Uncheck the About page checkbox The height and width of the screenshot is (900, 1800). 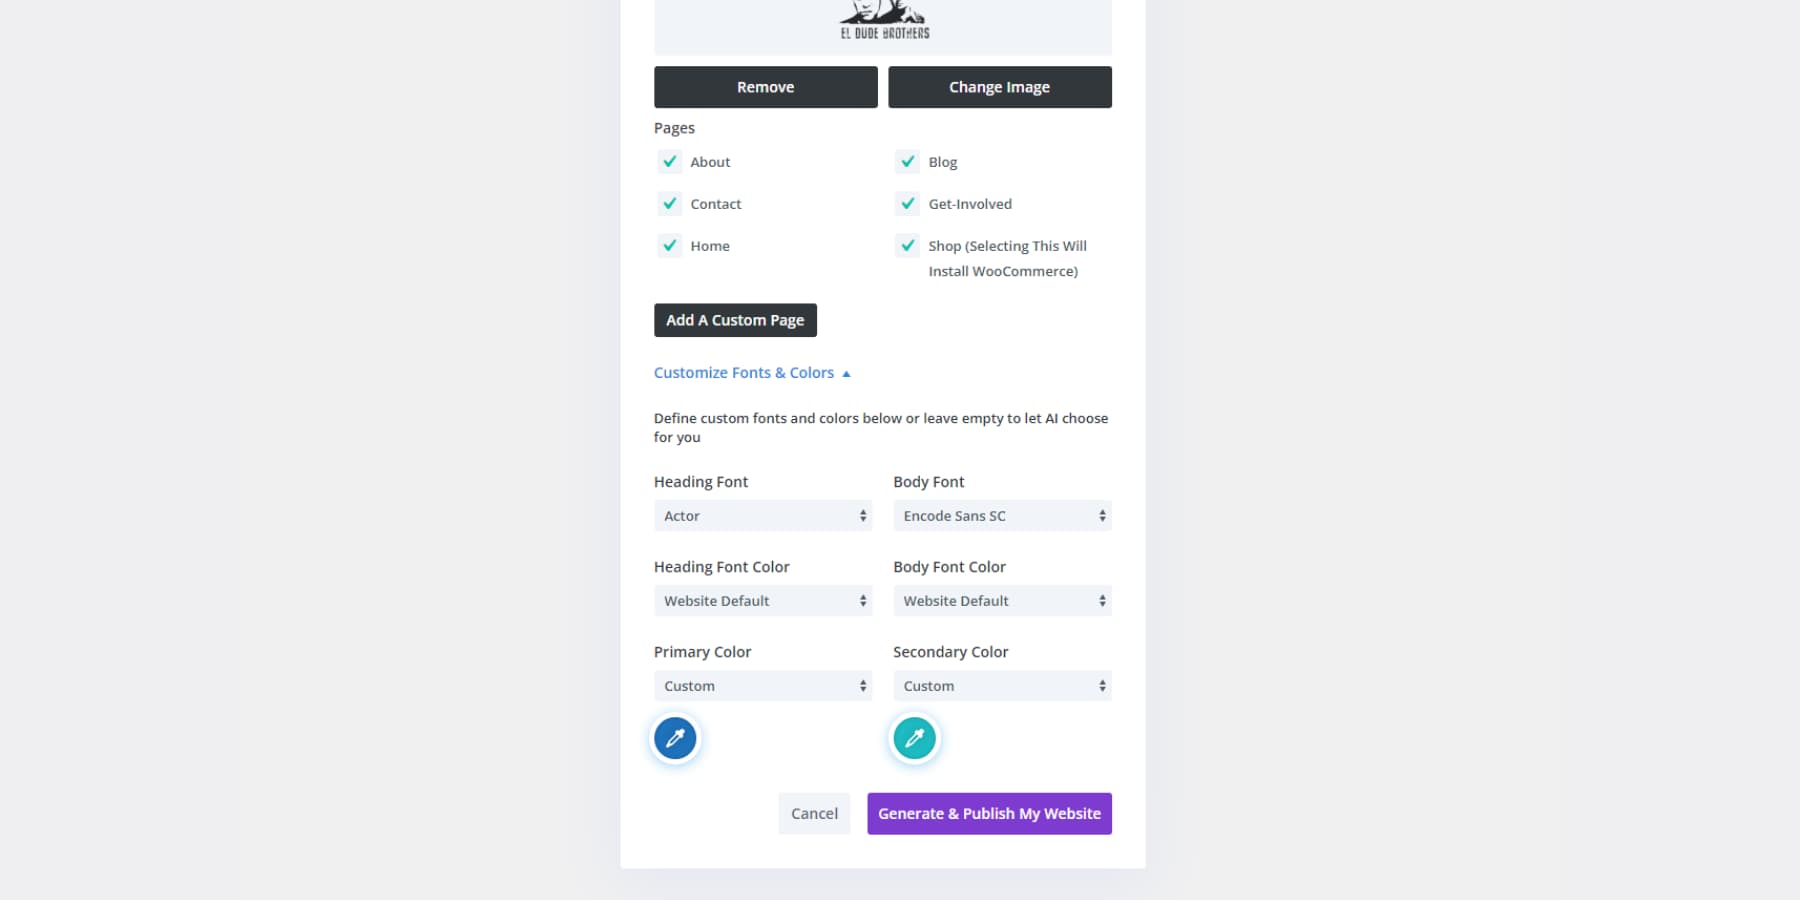(x=669, y=161)
